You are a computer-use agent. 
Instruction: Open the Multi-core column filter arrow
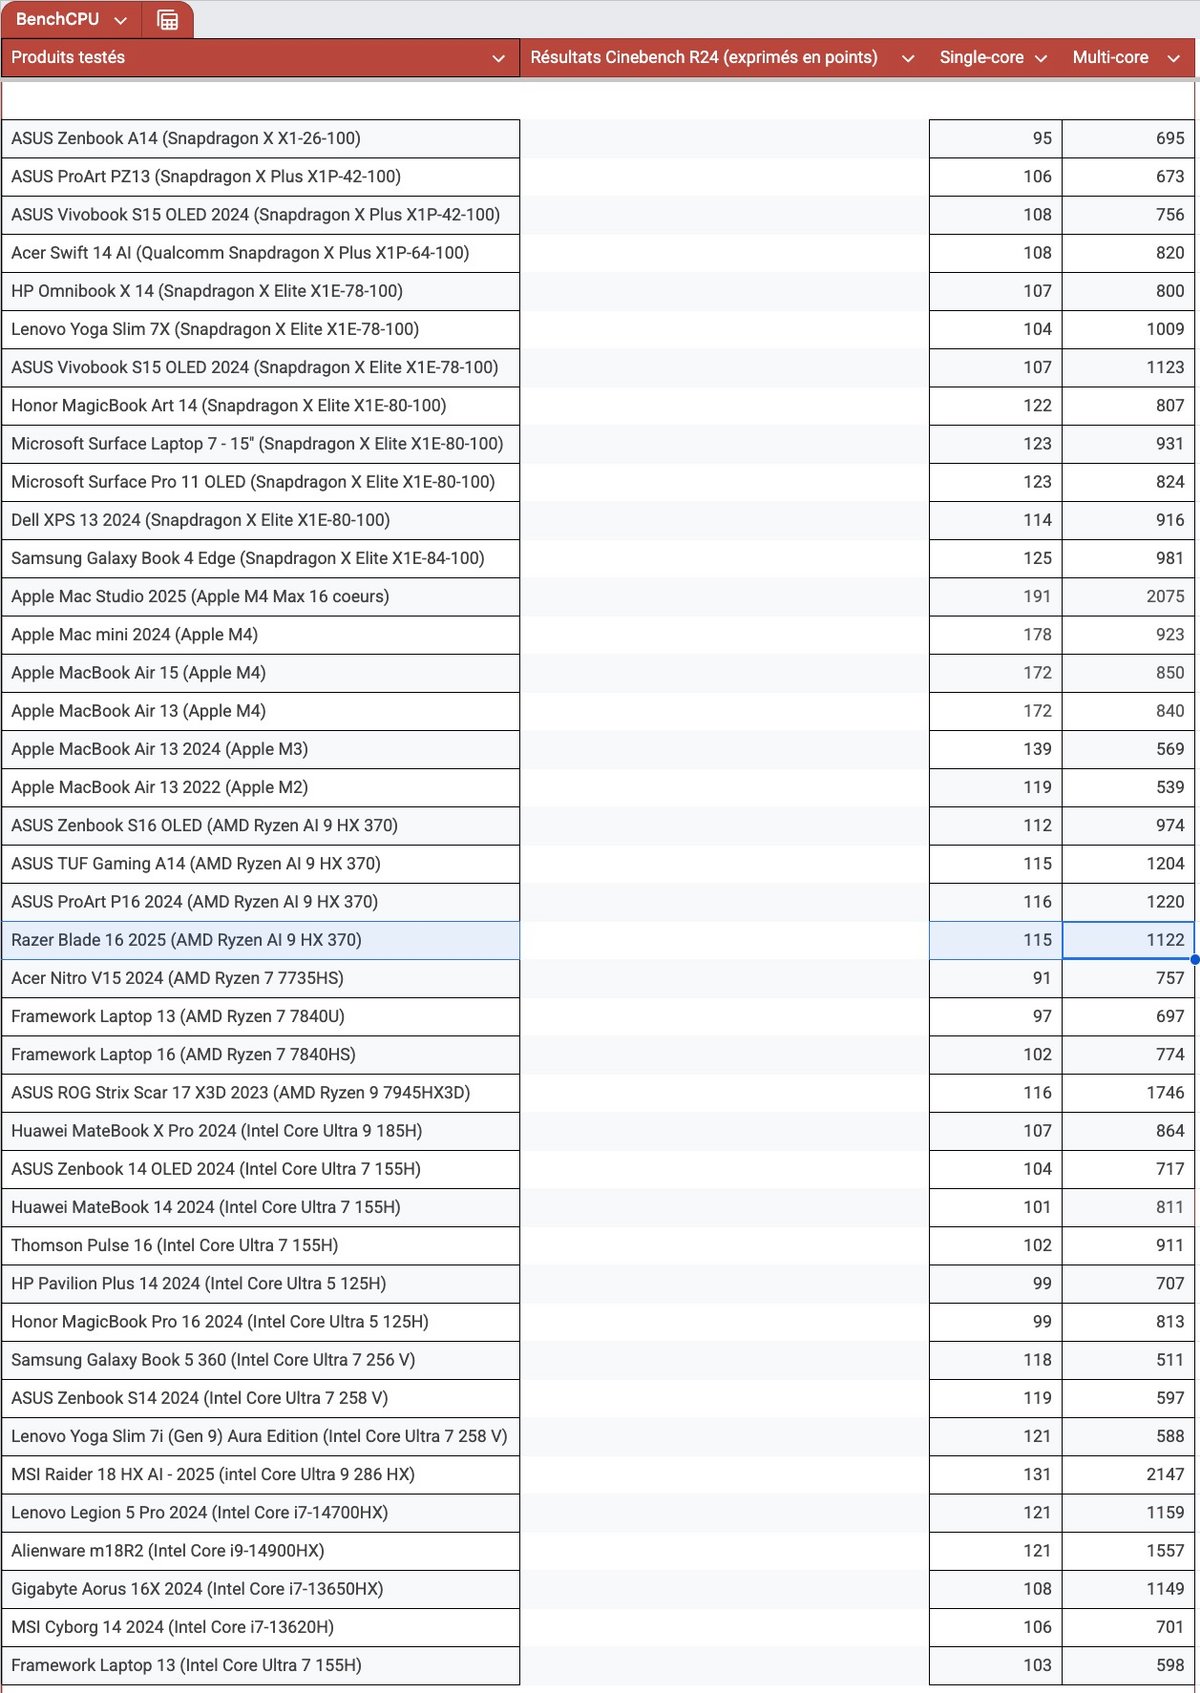click(x=1174, y=58)
